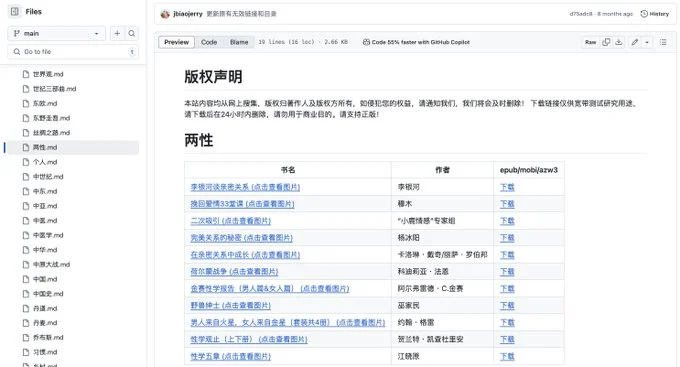Open 中原大战.md in file tree

pyautogui.click(x=51, y=265)
